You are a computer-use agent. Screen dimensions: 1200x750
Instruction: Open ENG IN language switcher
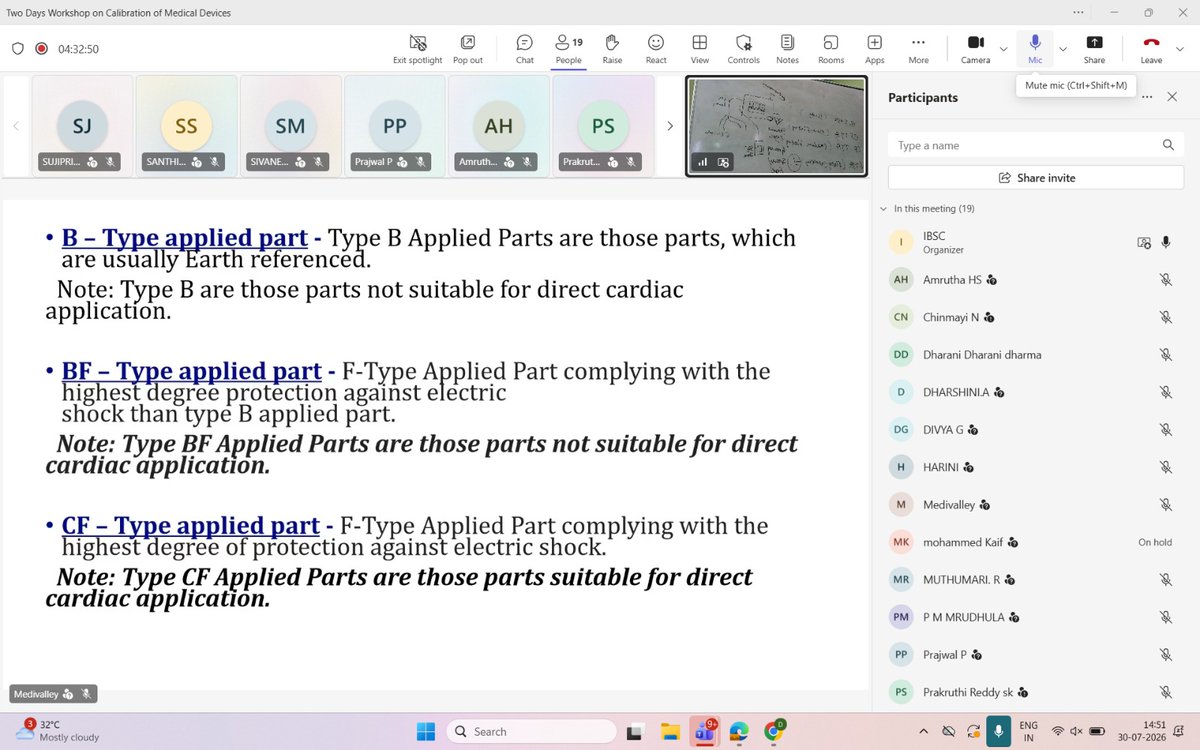point(1027,731)
